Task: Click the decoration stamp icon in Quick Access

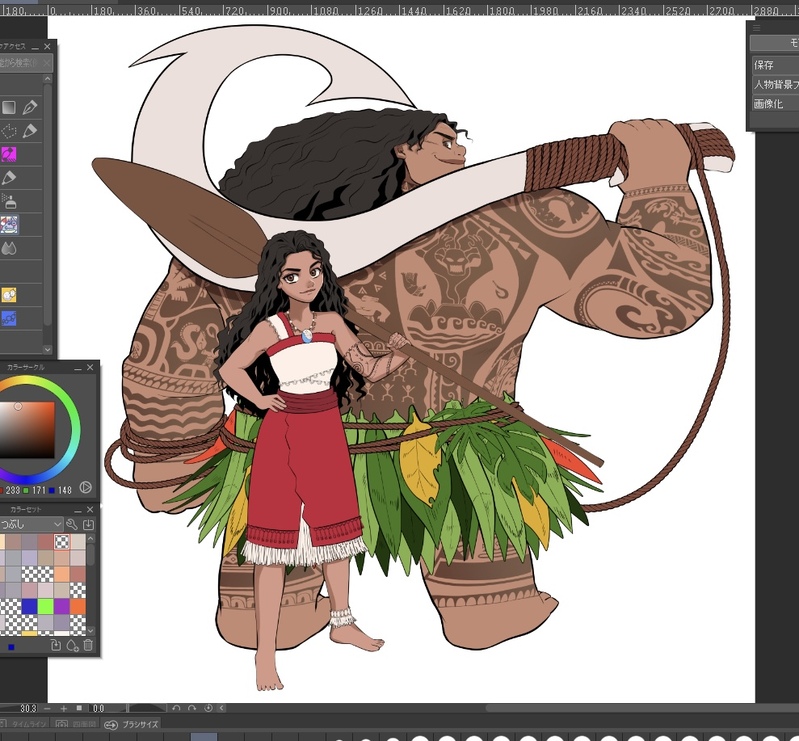Action: tap(9, 225)
